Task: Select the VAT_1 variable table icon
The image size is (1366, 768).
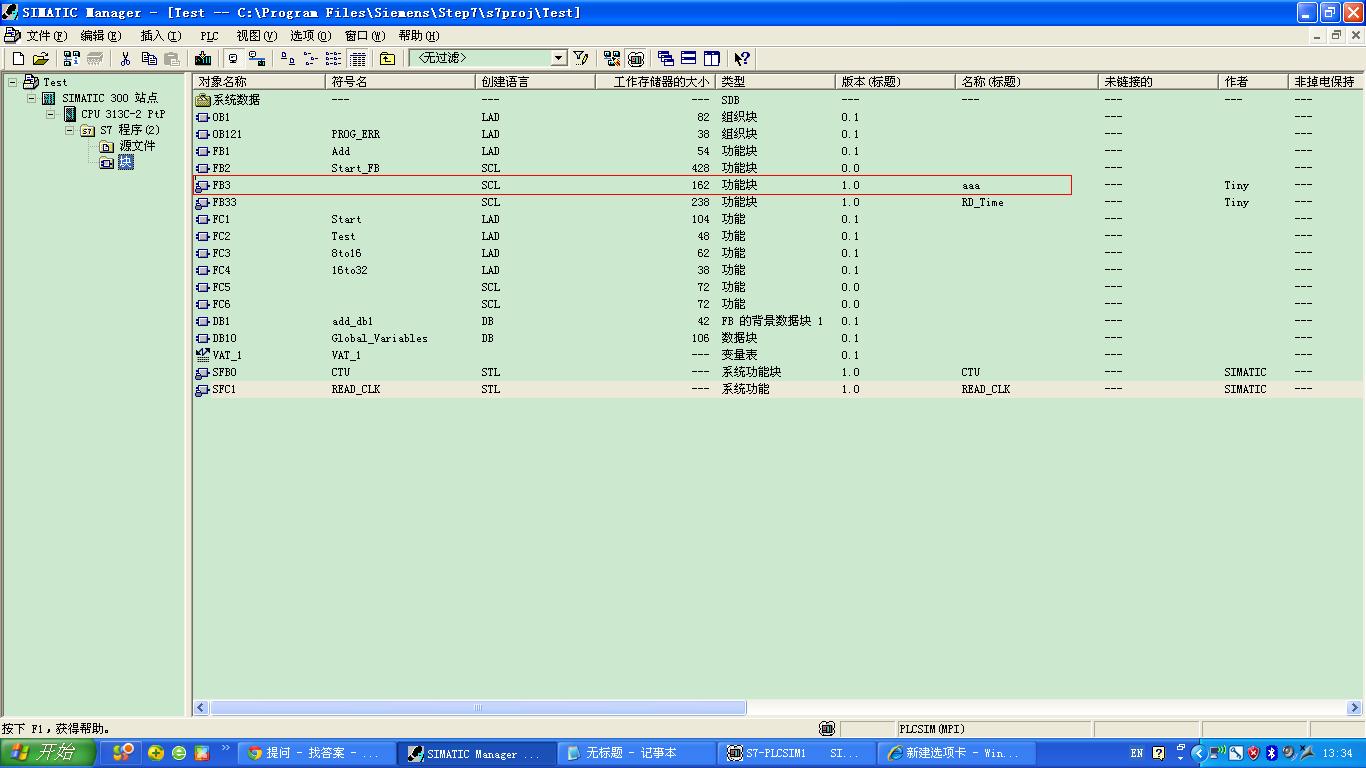Action: [203, 355]
